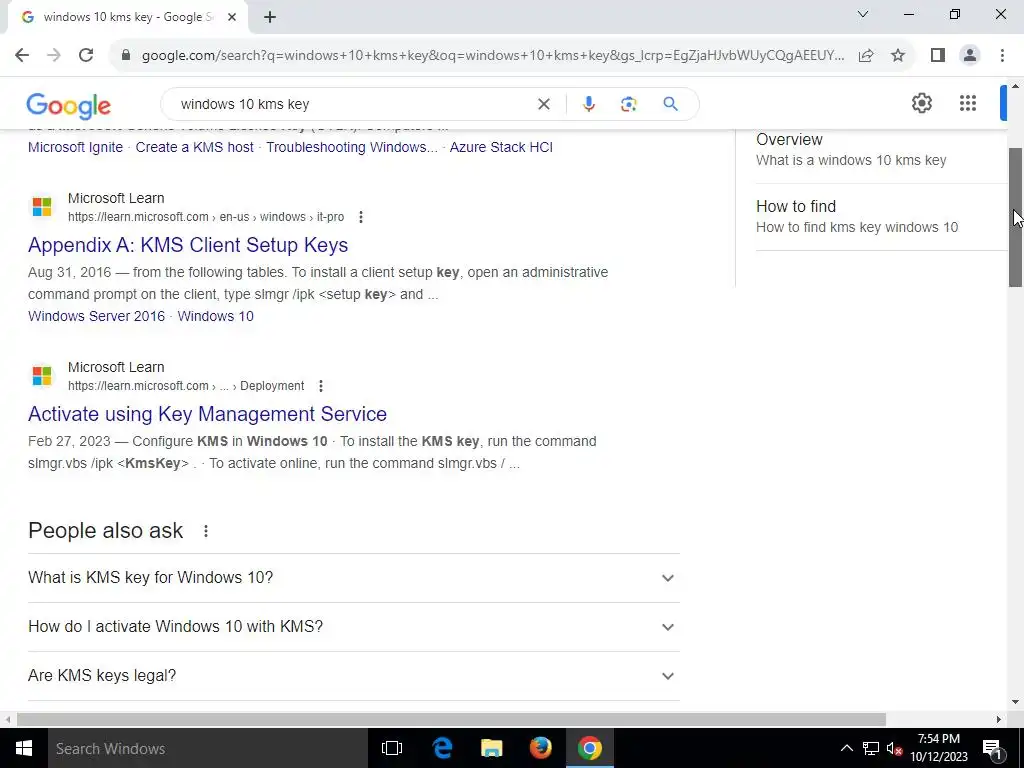The width and height of the screenshot is (1024, 768).
Task: Expand How do I activate Windows 10 with KMS?
Action: pyautogui.click(x=354, y=627)
